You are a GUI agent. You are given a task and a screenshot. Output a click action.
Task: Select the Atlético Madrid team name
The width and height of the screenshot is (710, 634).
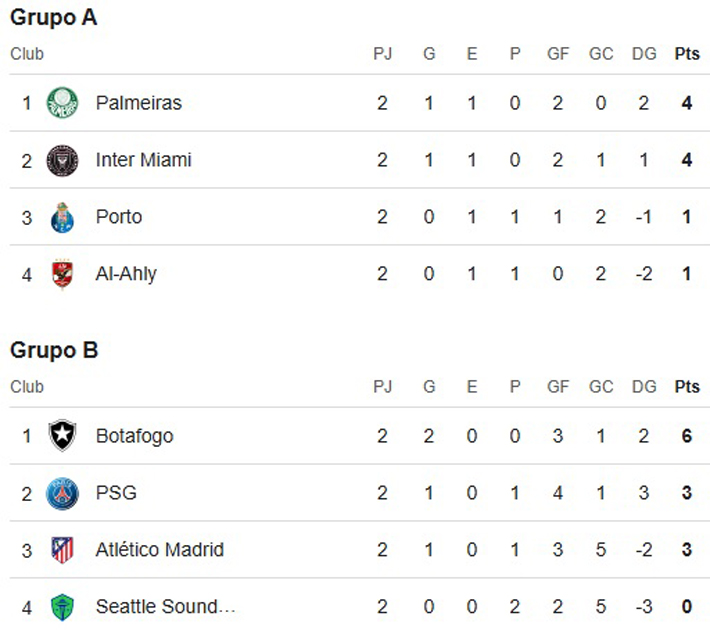pos(160,550)
